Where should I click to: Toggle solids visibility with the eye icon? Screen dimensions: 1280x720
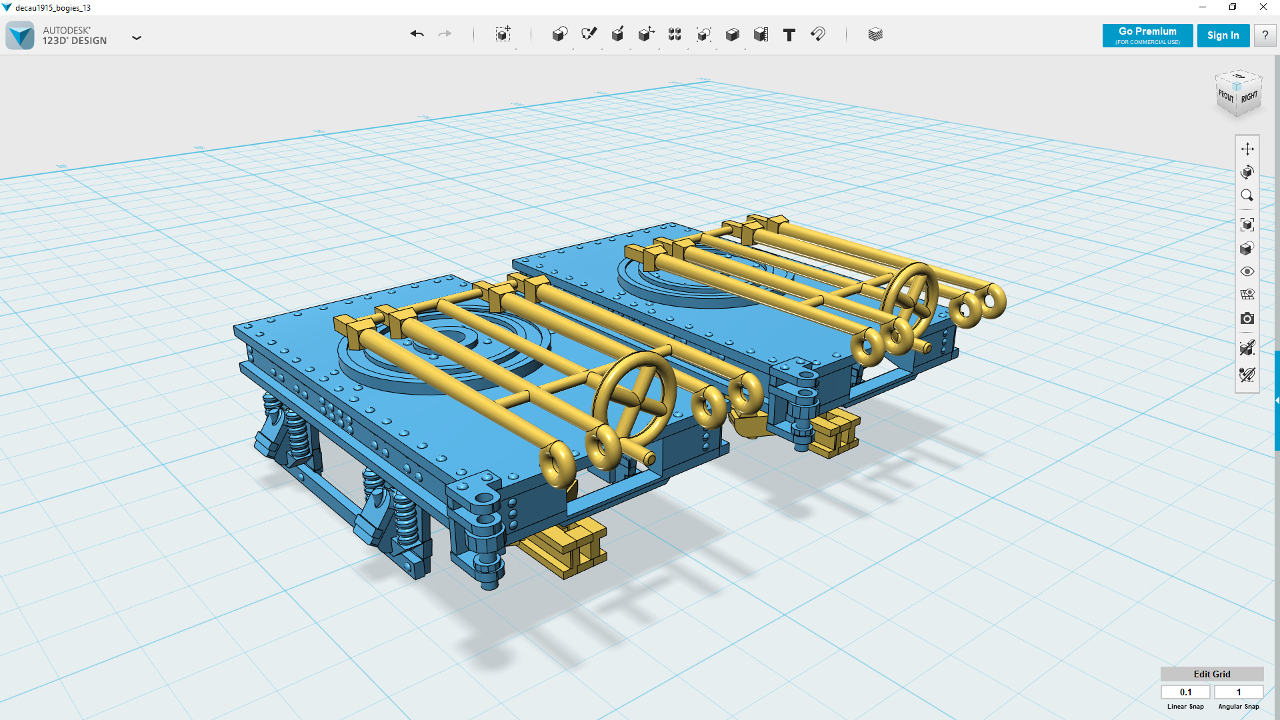pyautogui.click(x=1247, y=271)
